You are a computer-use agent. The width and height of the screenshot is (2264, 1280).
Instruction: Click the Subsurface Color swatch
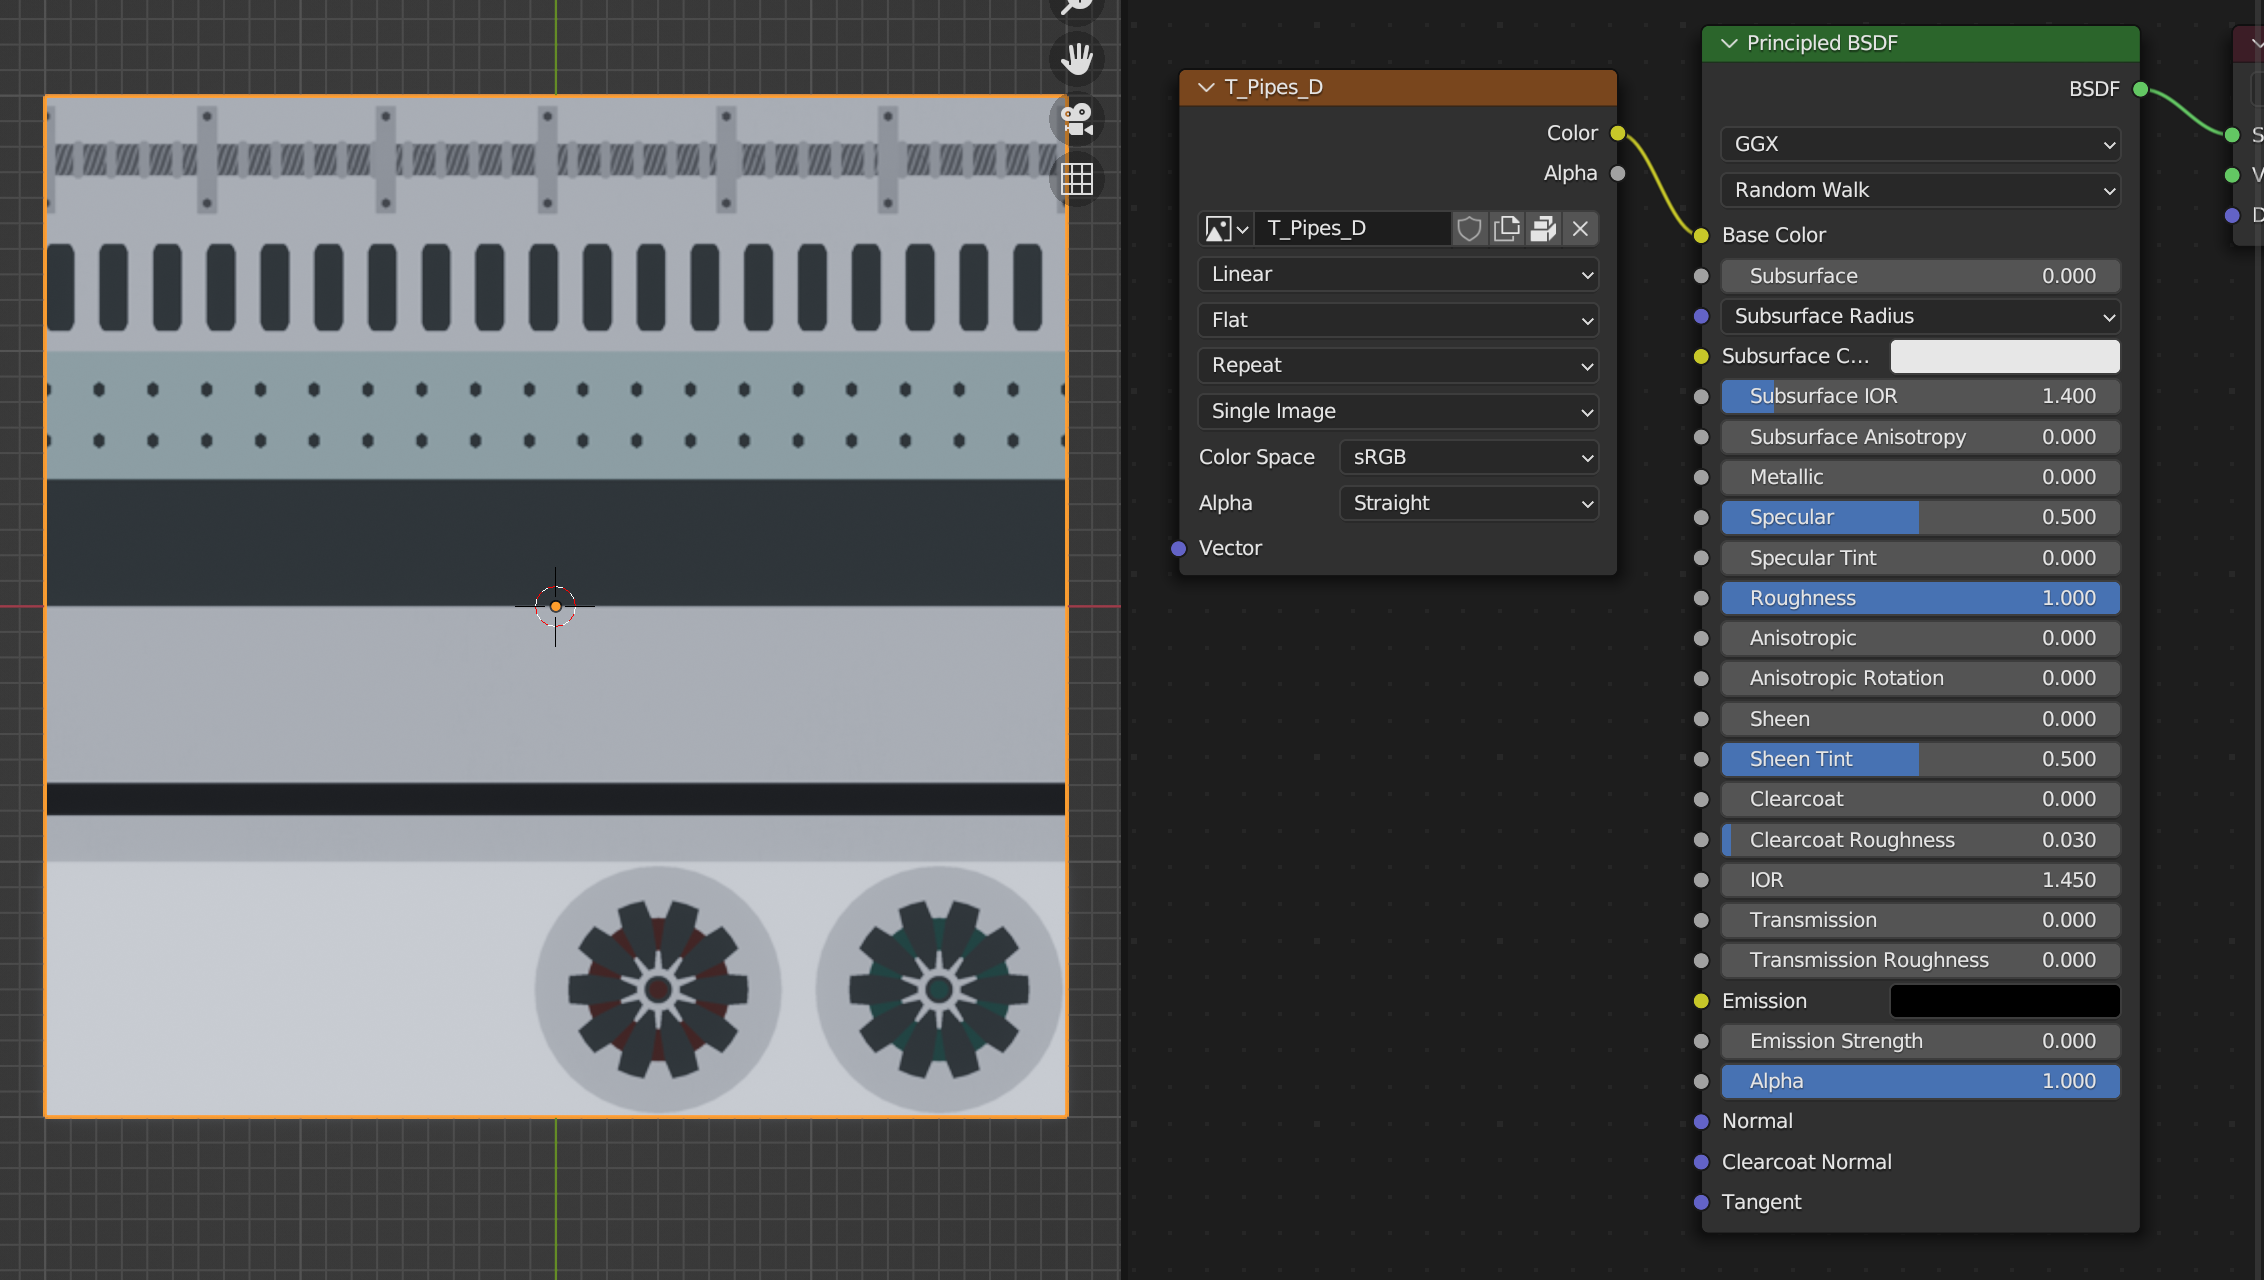click(x=2004, y=356)
